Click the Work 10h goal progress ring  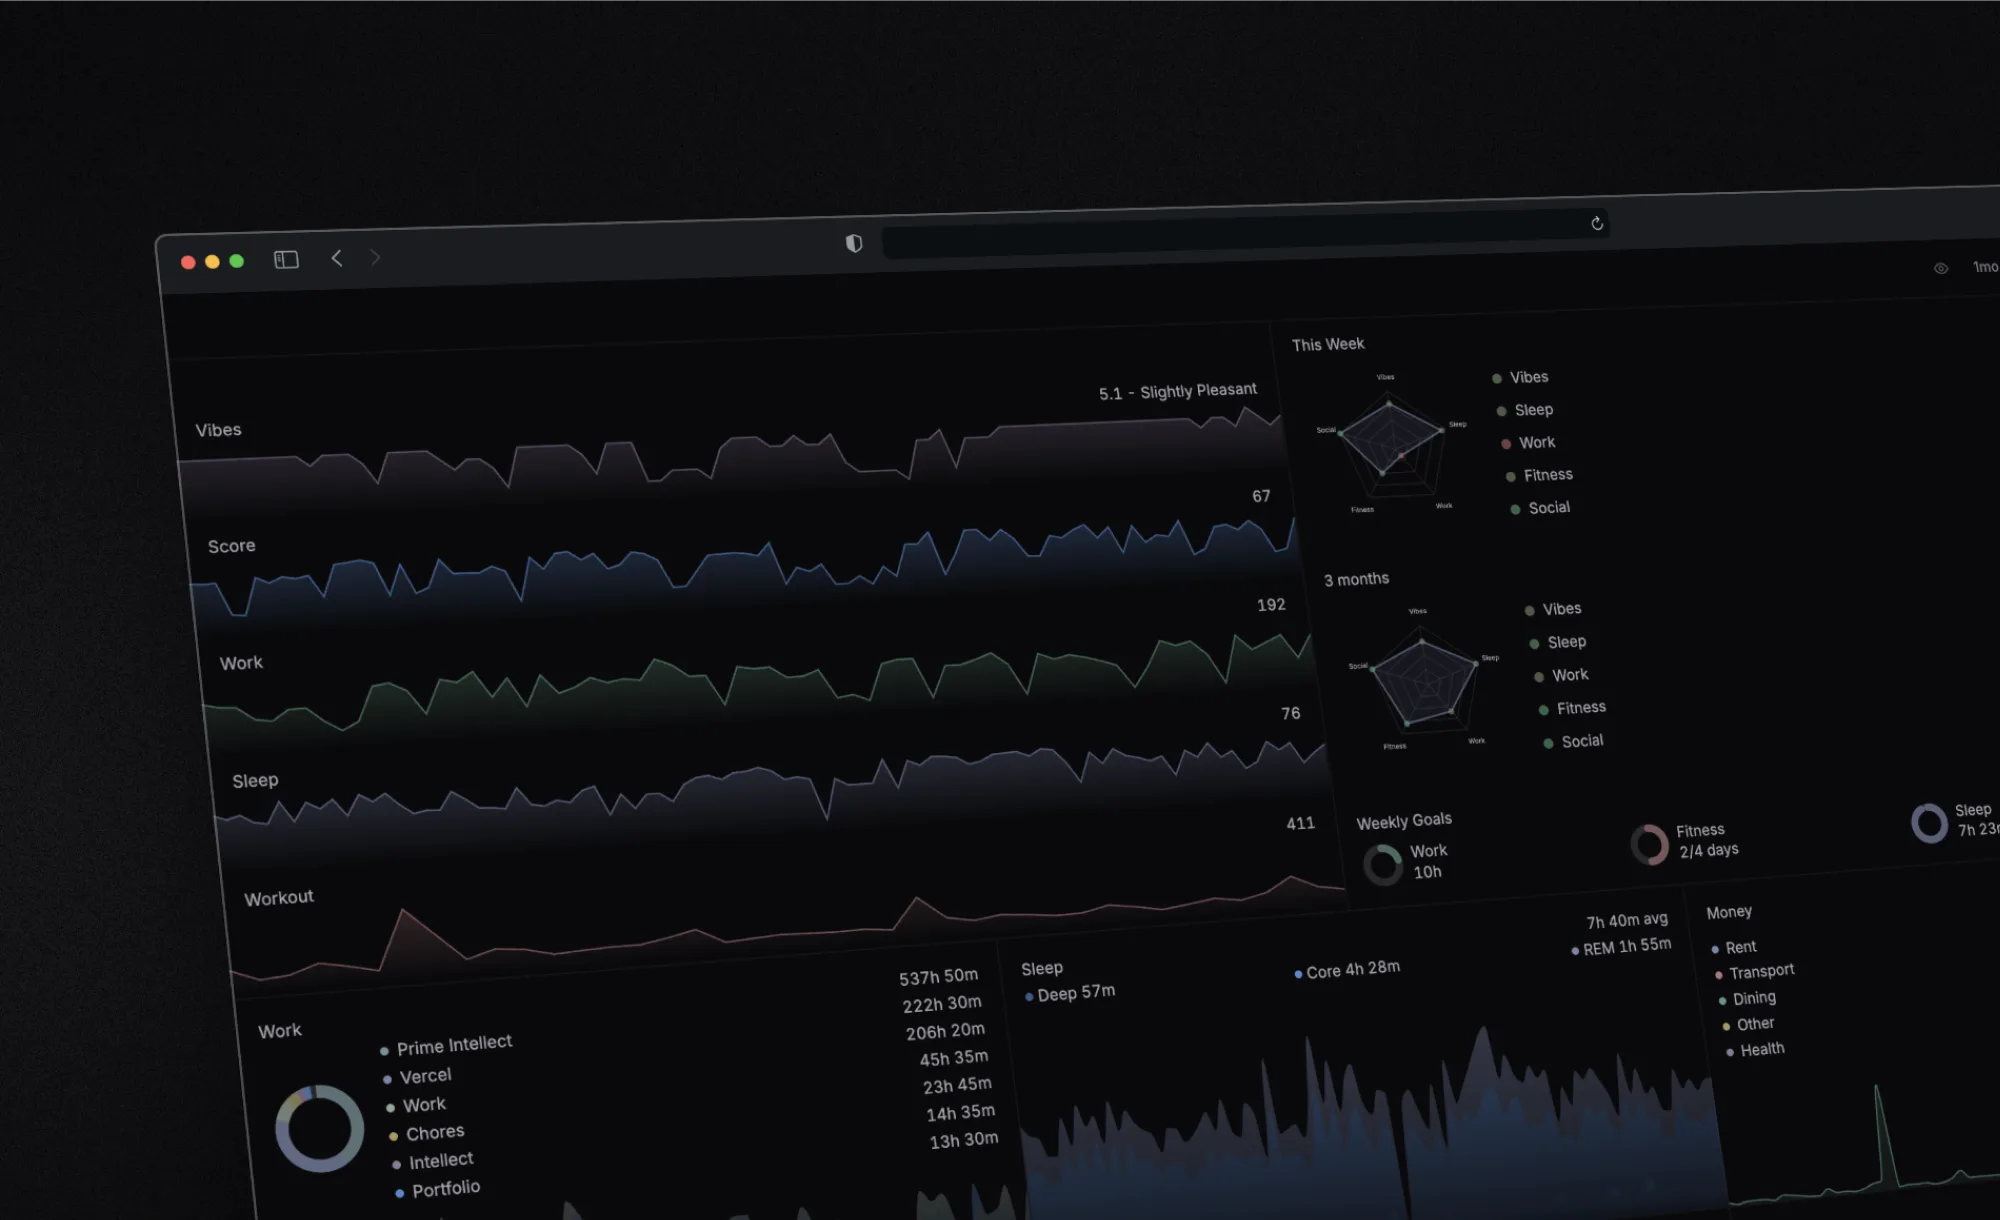click(x=1383, y=865)
